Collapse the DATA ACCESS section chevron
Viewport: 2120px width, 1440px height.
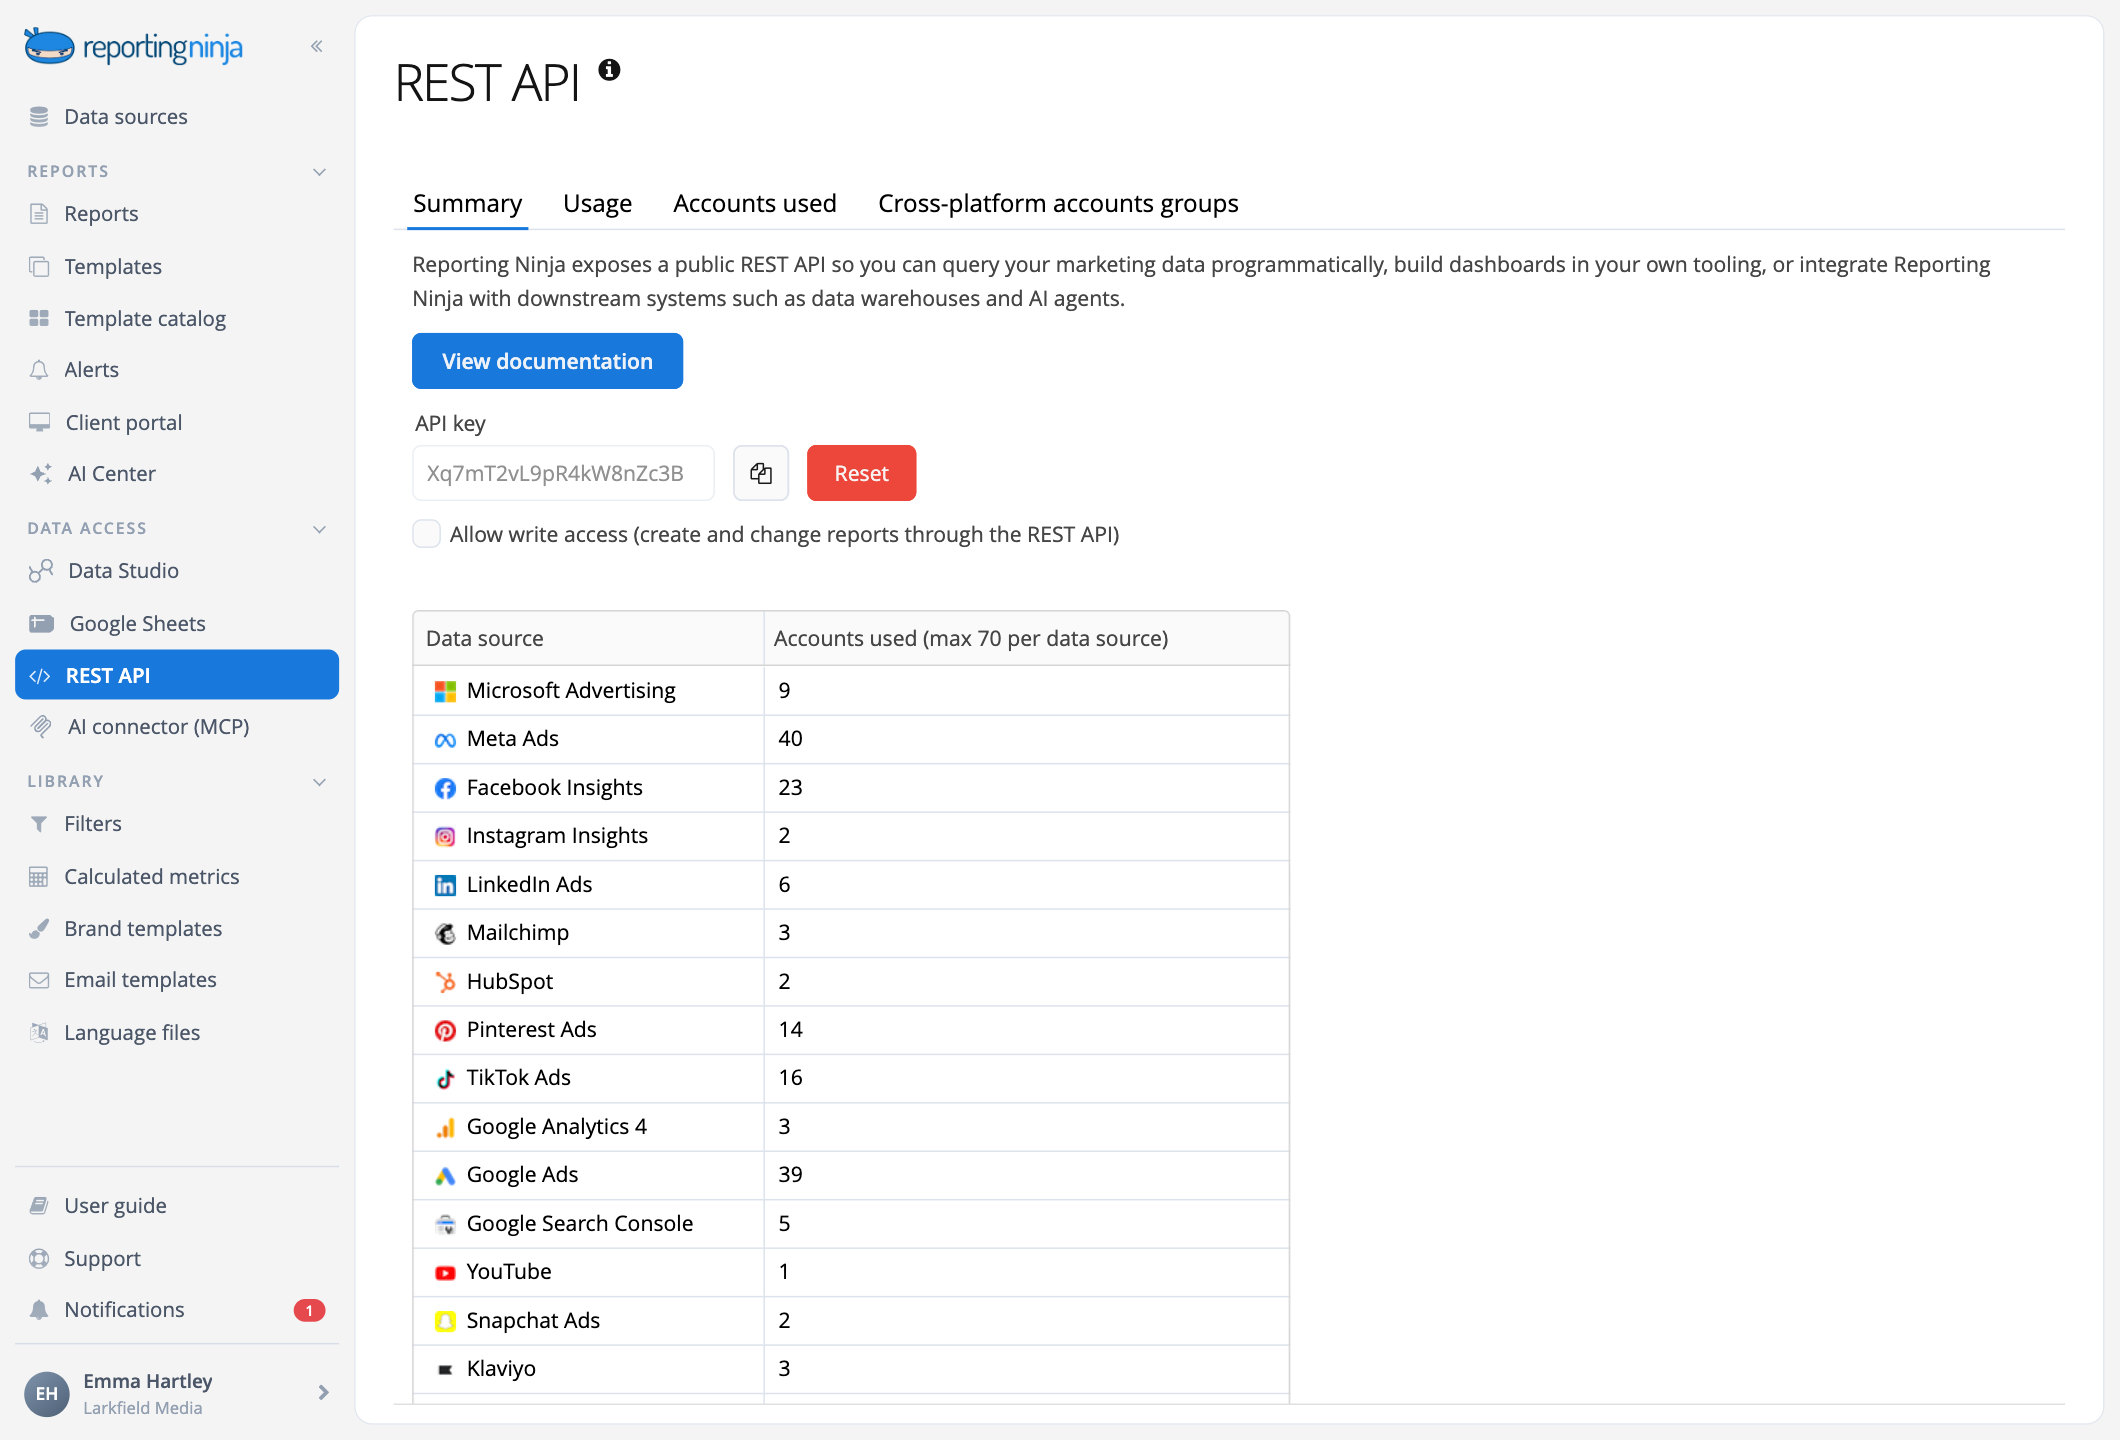coord(320,529)
